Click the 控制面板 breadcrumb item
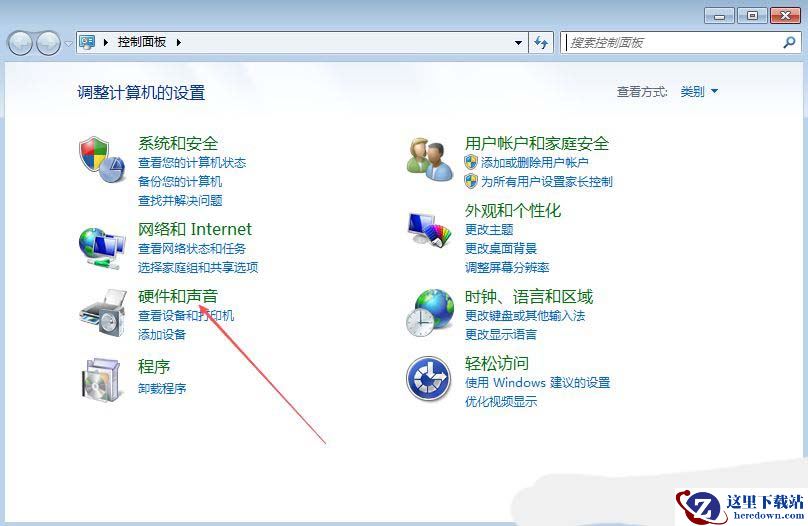The height and width of the screenshot is (526, 808). pyautogui.click(x=142, y=42)
